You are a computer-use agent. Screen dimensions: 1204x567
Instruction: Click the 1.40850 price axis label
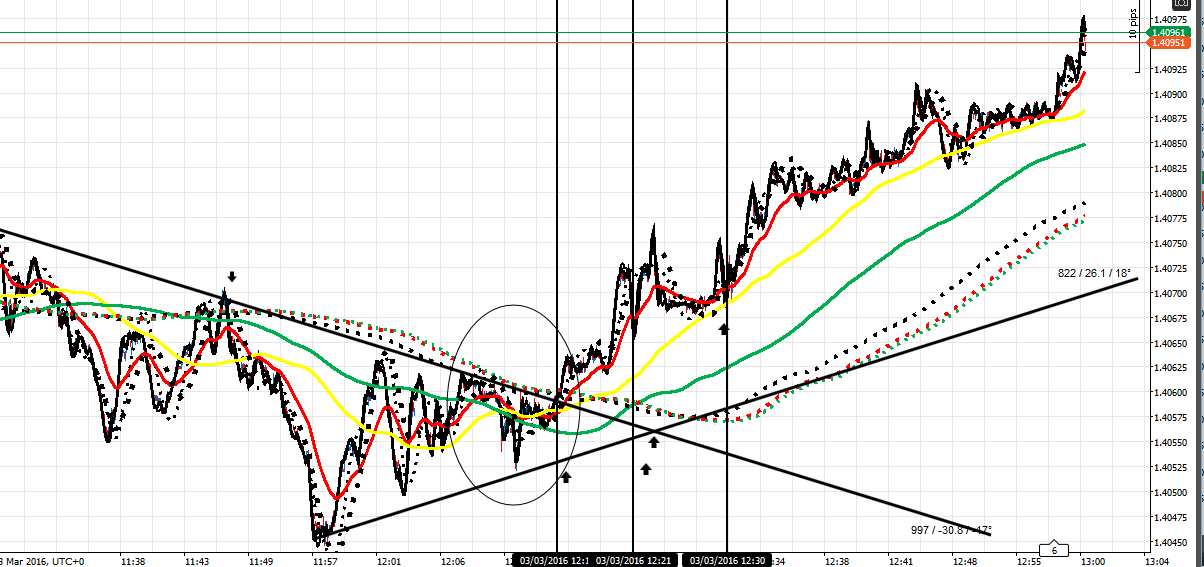1170,145
